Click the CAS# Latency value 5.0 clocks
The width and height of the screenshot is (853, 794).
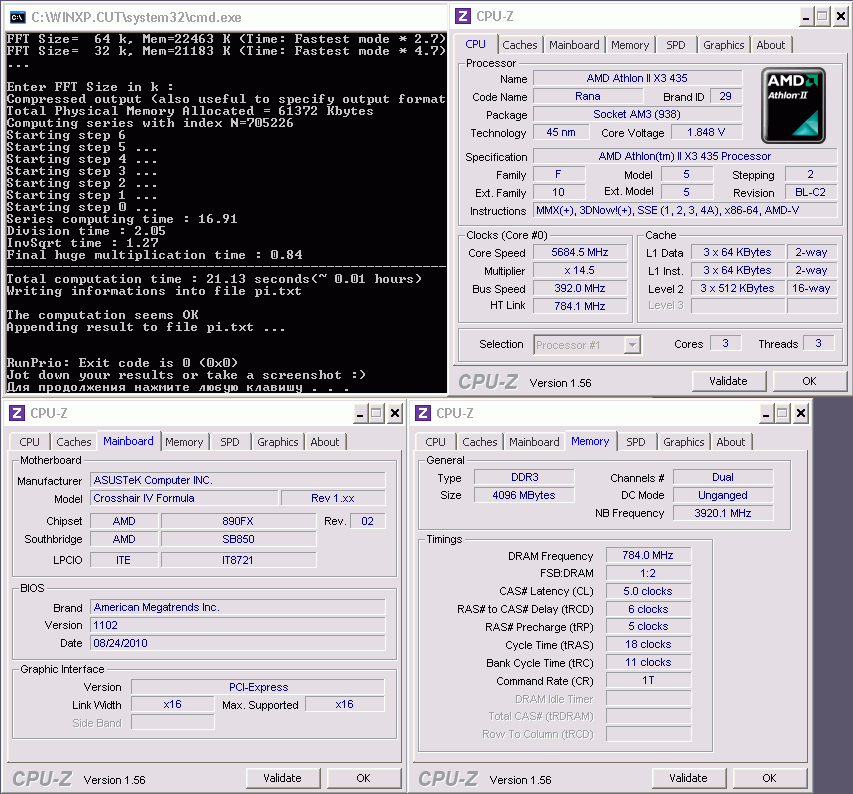(x=648, y=591)
